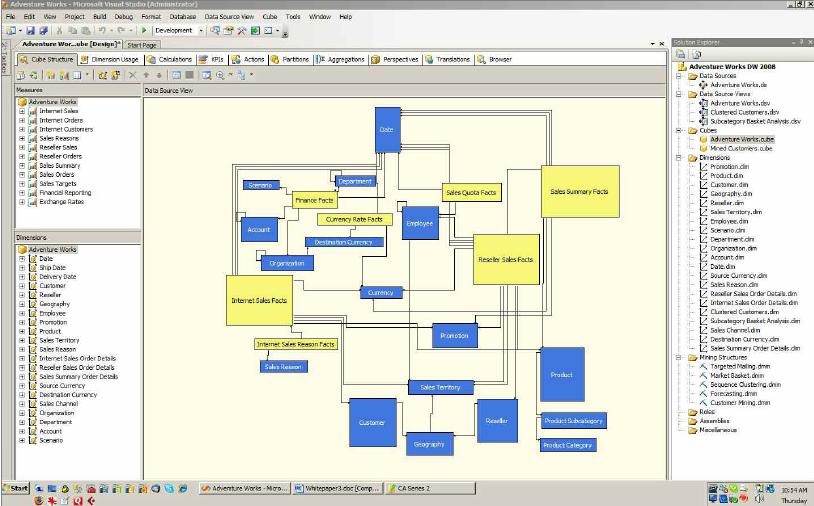Image resolution: width=814 pixels, height=506 pixels.
Task: Open the Toolbox hammer-and-wrench icon
Action: 242,31
